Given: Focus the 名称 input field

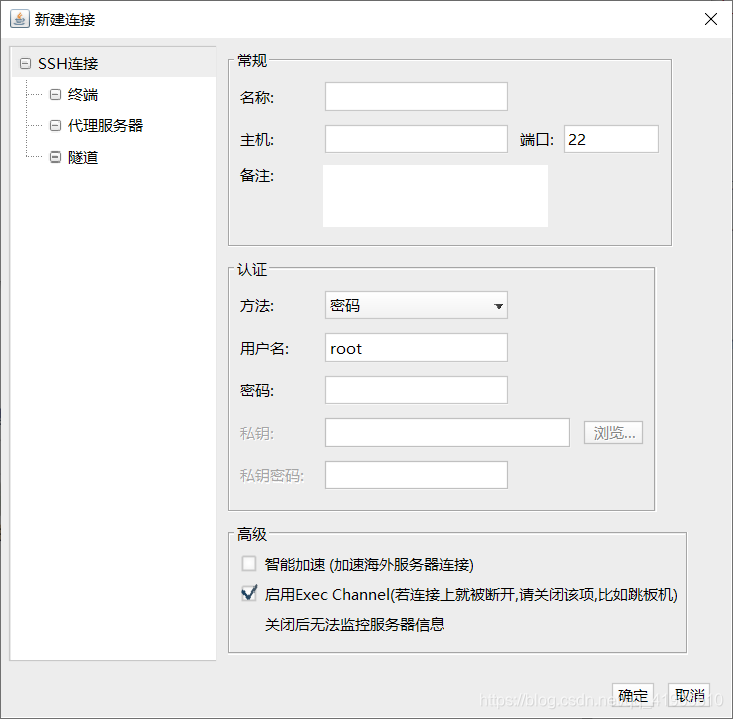Looking at the screenshot, I should (416, 97).
